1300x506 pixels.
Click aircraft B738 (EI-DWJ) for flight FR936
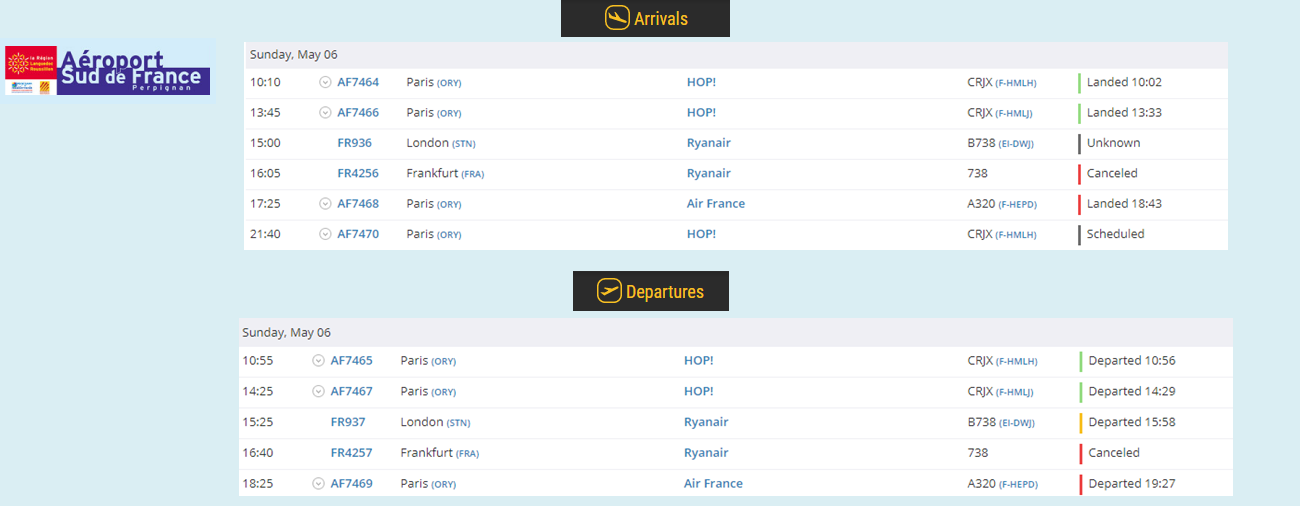[x=1000, y=143]
